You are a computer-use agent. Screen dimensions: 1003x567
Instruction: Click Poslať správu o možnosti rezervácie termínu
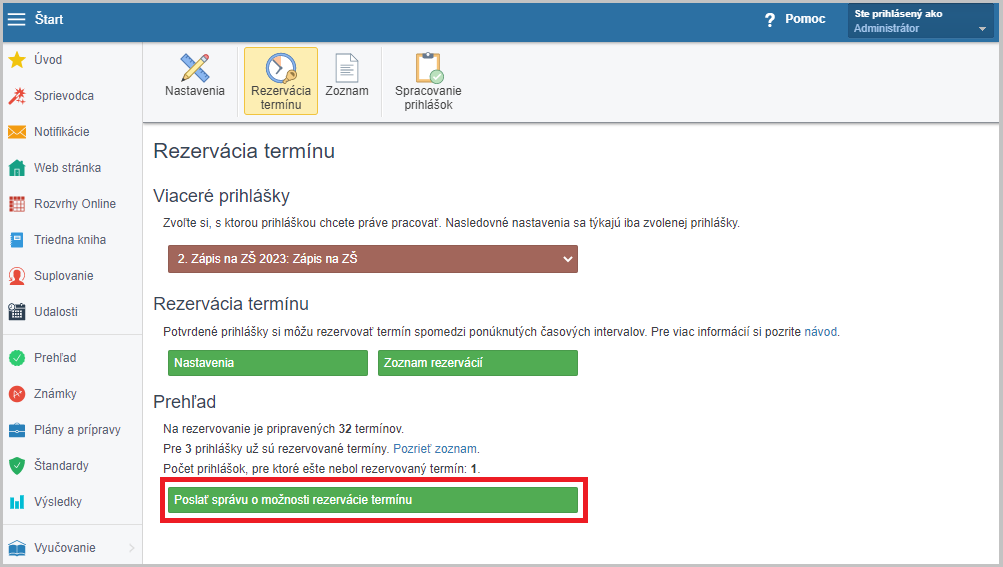pos(373,500)
